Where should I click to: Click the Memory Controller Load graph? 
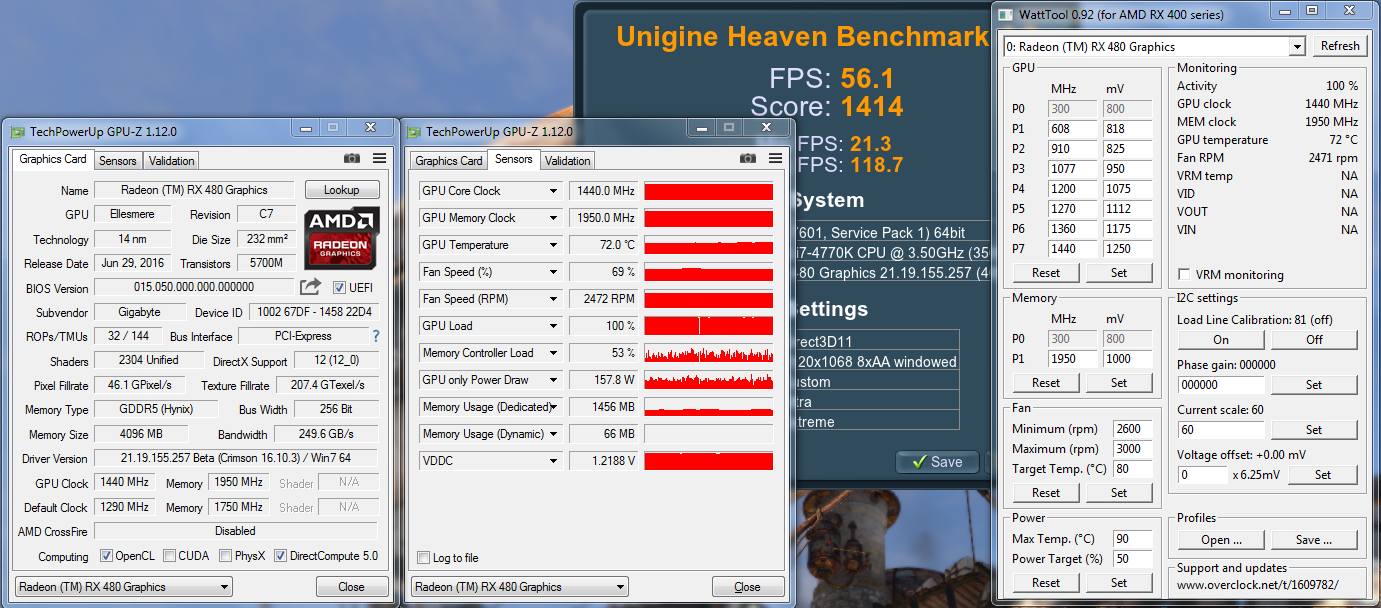tap(709, 353)
